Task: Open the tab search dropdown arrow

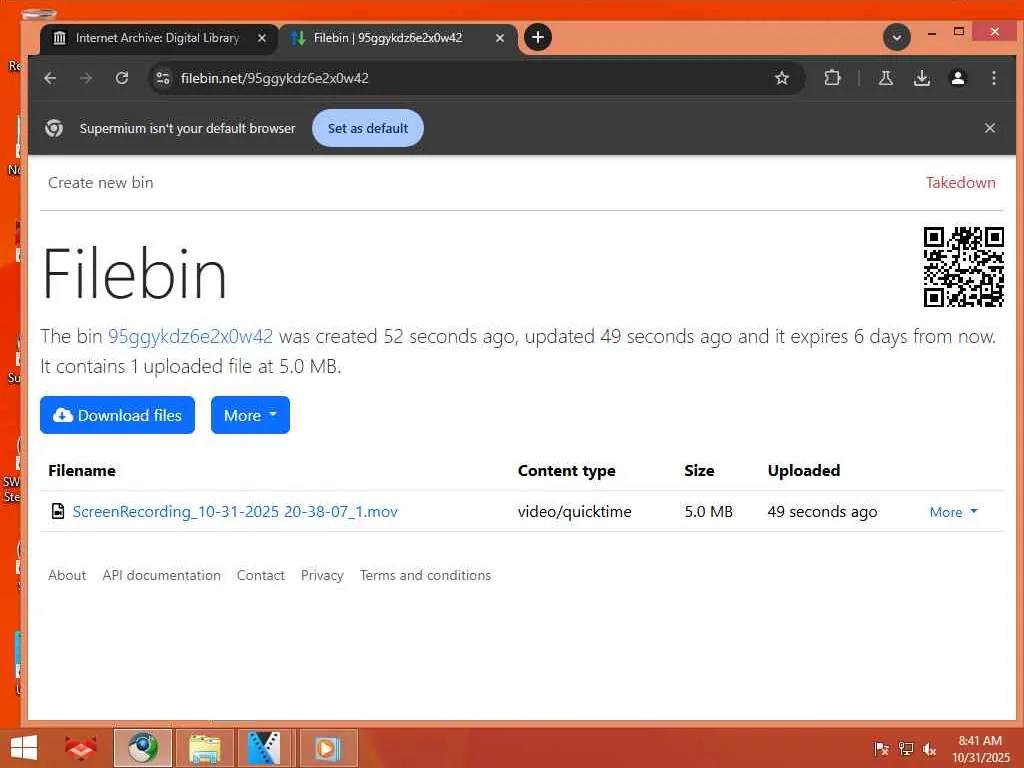Action: click(897, 38)
